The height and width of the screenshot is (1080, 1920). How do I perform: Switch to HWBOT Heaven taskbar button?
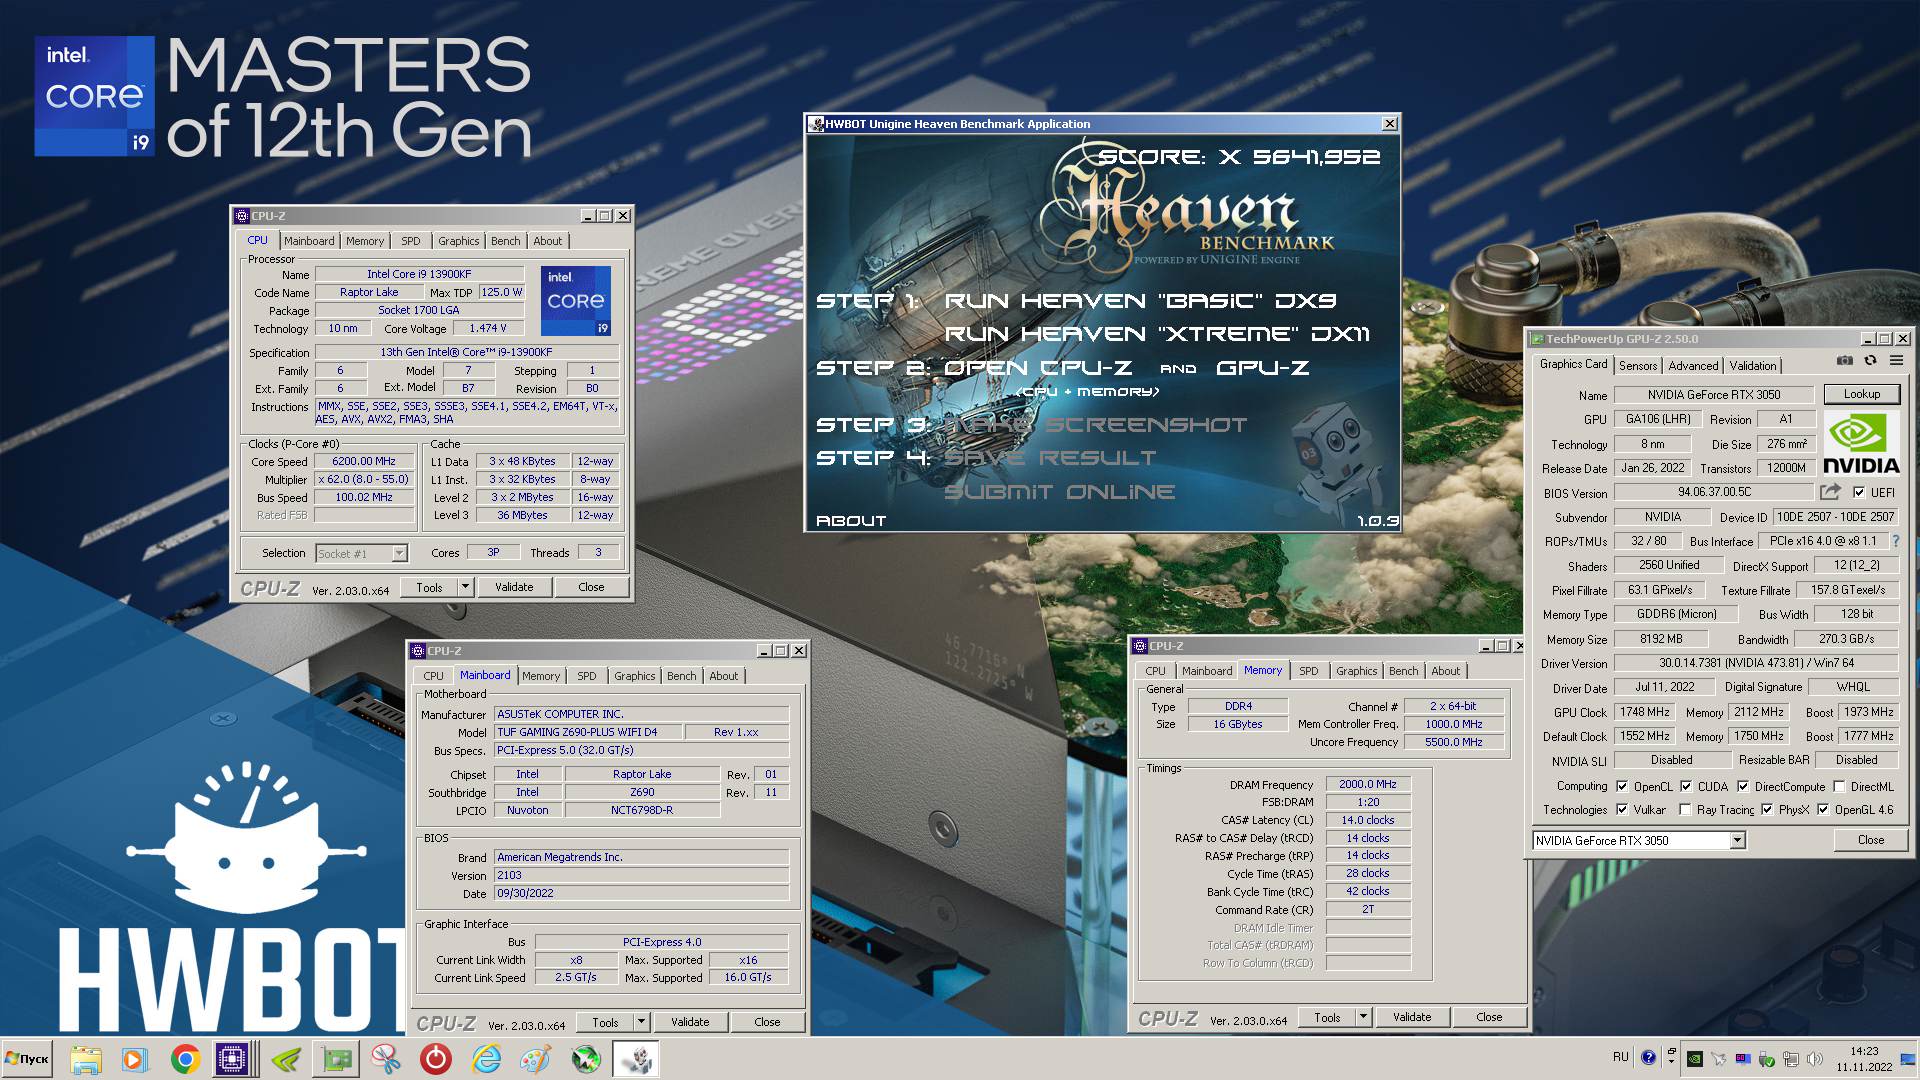(x=636, y=1059)
